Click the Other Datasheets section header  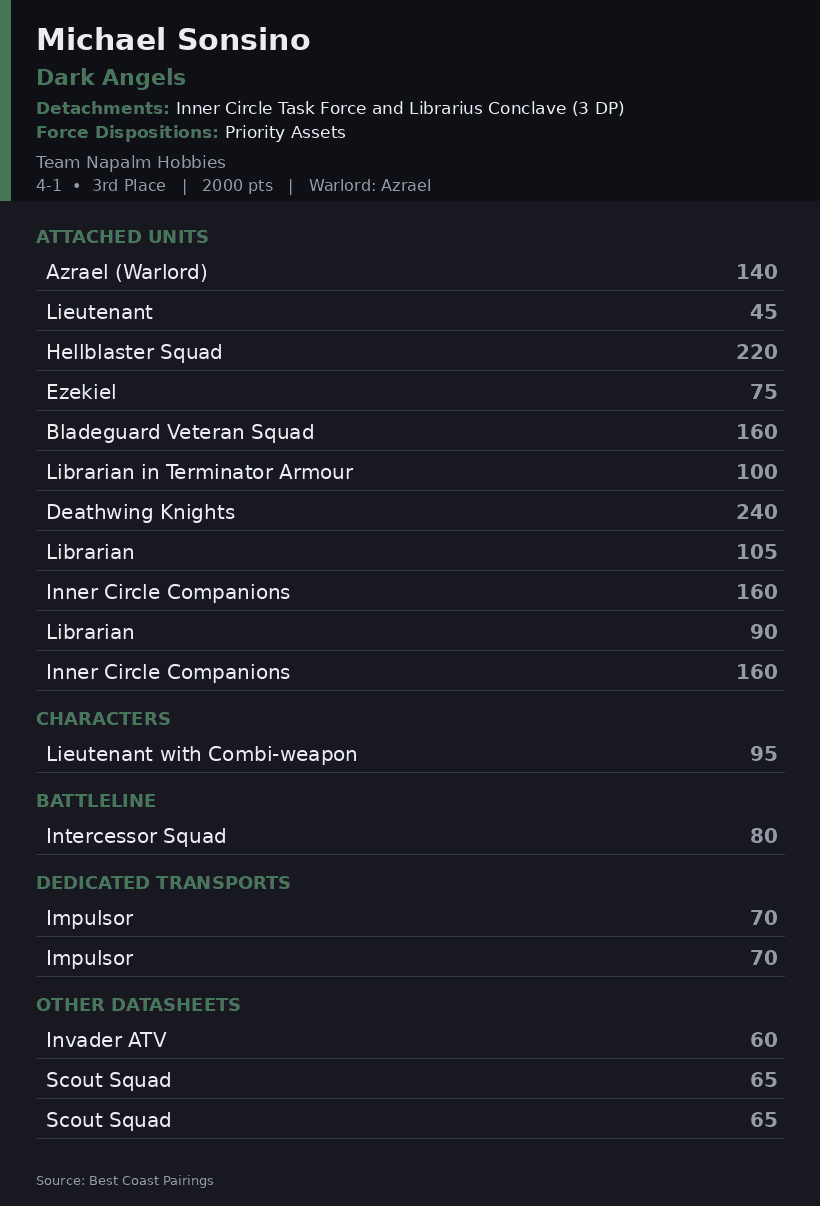click(138, 1005)
